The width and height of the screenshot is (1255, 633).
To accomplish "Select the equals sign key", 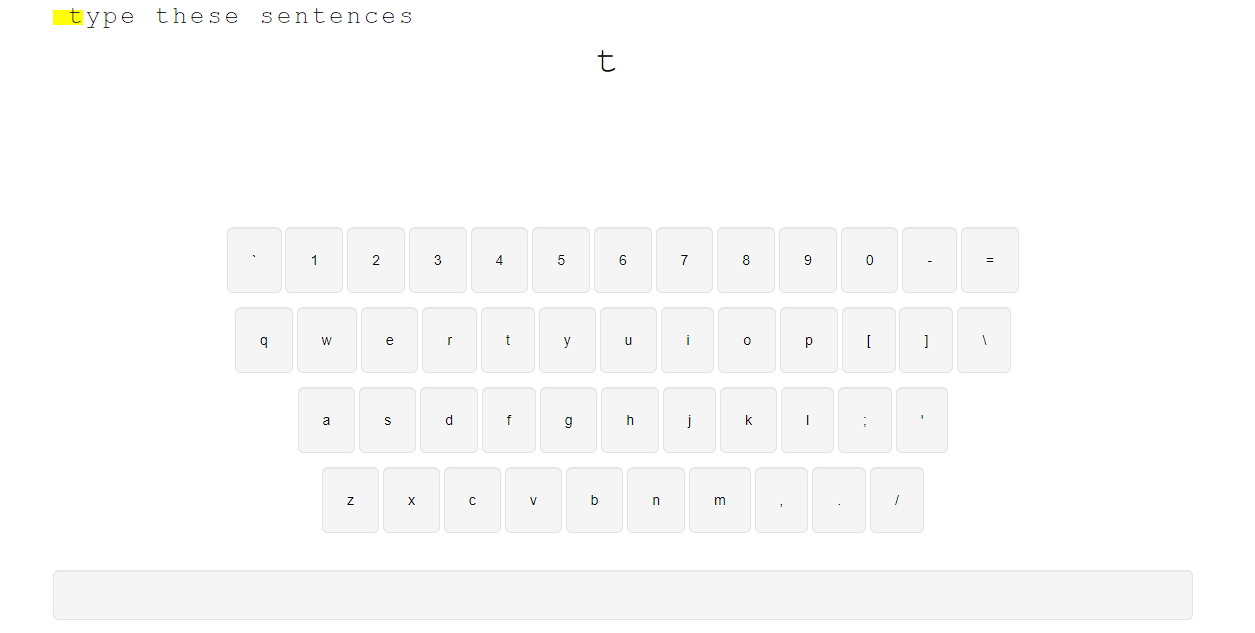I will 990,260.
